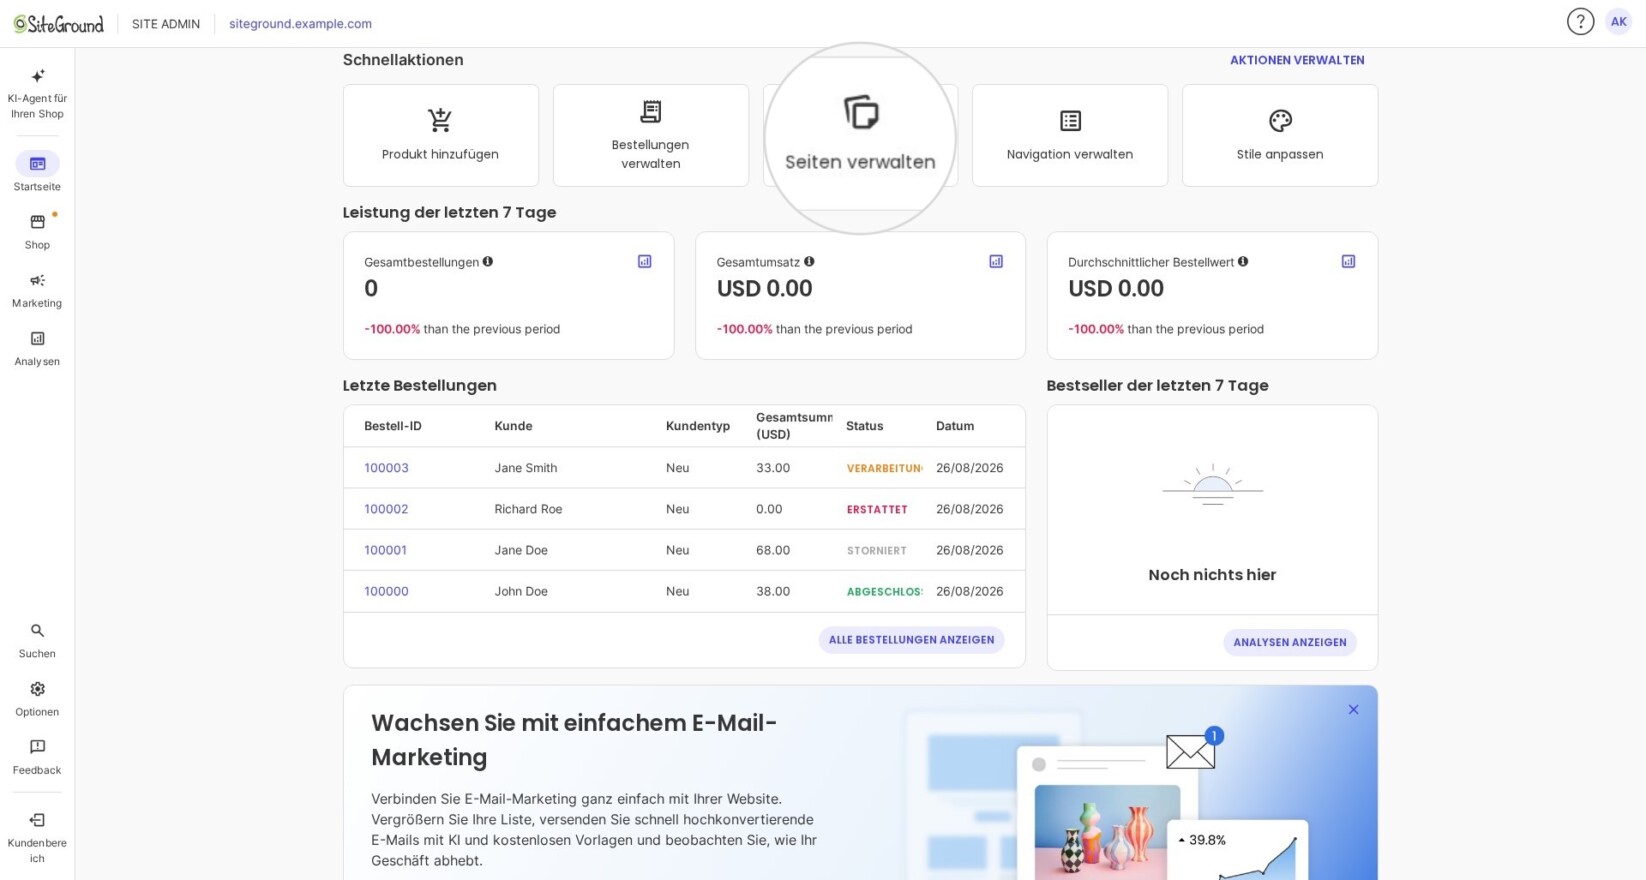Click customer name John Doe
Viewport: 1646px width, 880px height.
[x=521, y=591]
